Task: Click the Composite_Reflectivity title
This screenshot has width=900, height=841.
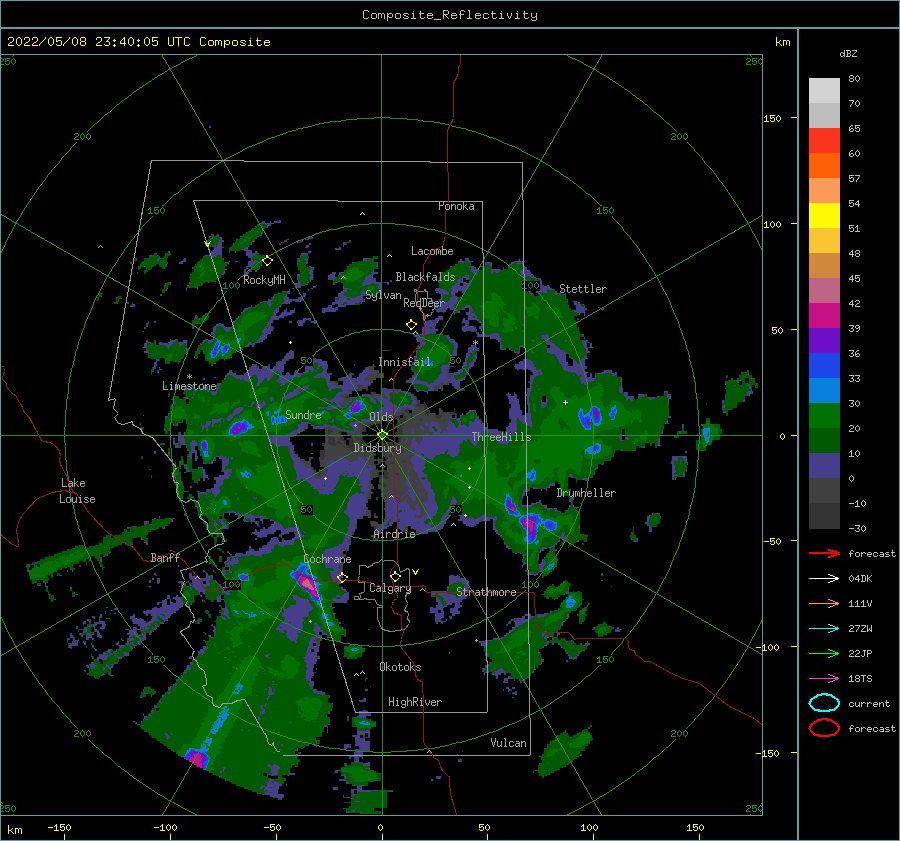Action: coord(450,15)
